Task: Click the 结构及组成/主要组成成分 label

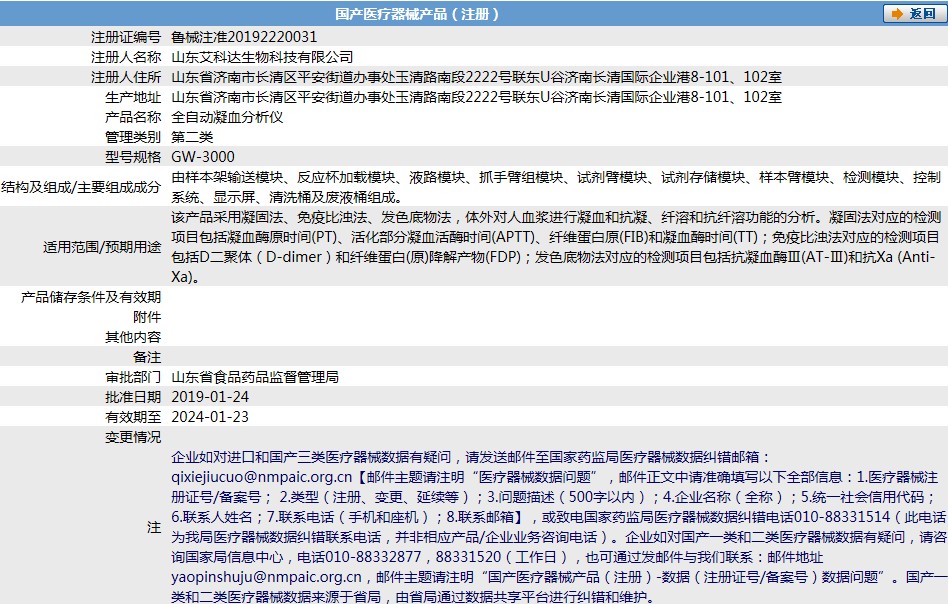Action: pos(81,187)
